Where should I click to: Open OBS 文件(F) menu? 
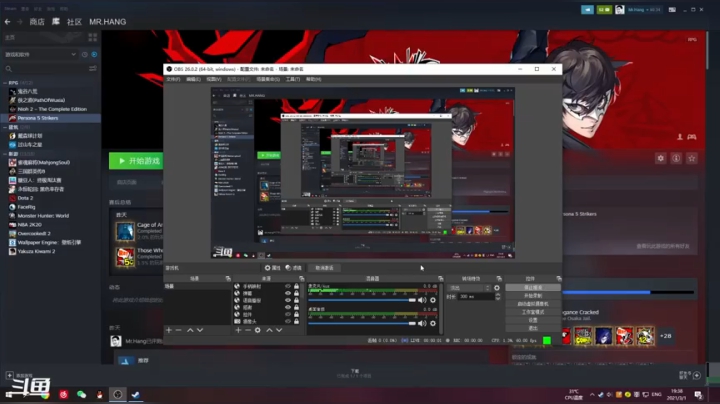pyautogui.click(x=173, y=79)
